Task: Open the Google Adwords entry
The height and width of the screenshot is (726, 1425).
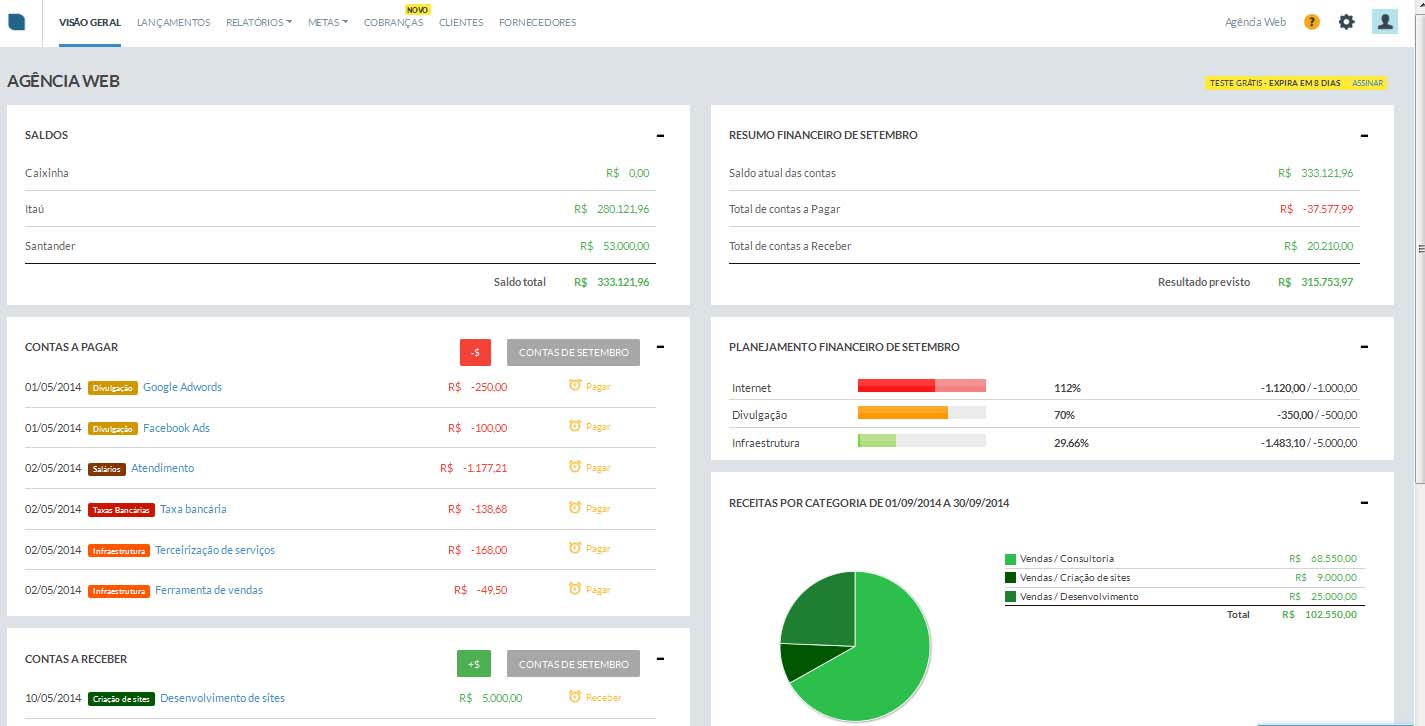Action: tap(182, 387)
